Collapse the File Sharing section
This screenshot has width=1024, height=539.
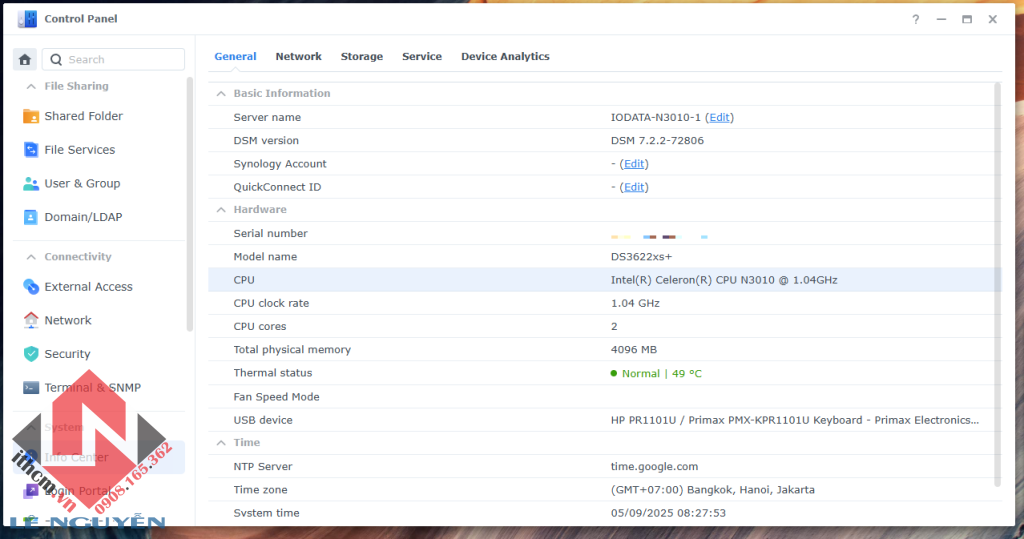pyautogui.click(x=31, y=86)
